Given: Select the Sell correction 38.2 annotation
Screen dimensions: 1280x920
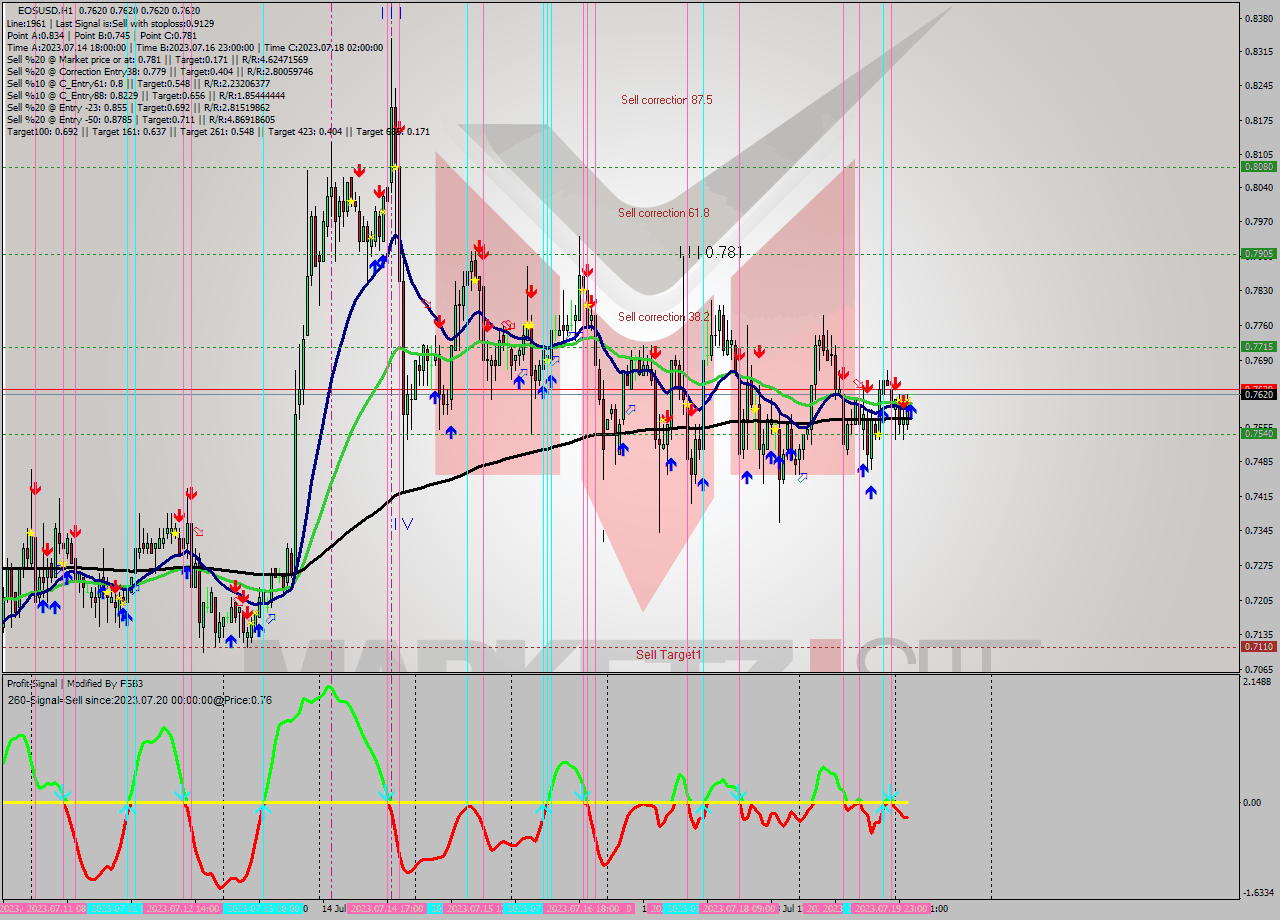Looking at the screenshot, I should (x=662, y=318).
